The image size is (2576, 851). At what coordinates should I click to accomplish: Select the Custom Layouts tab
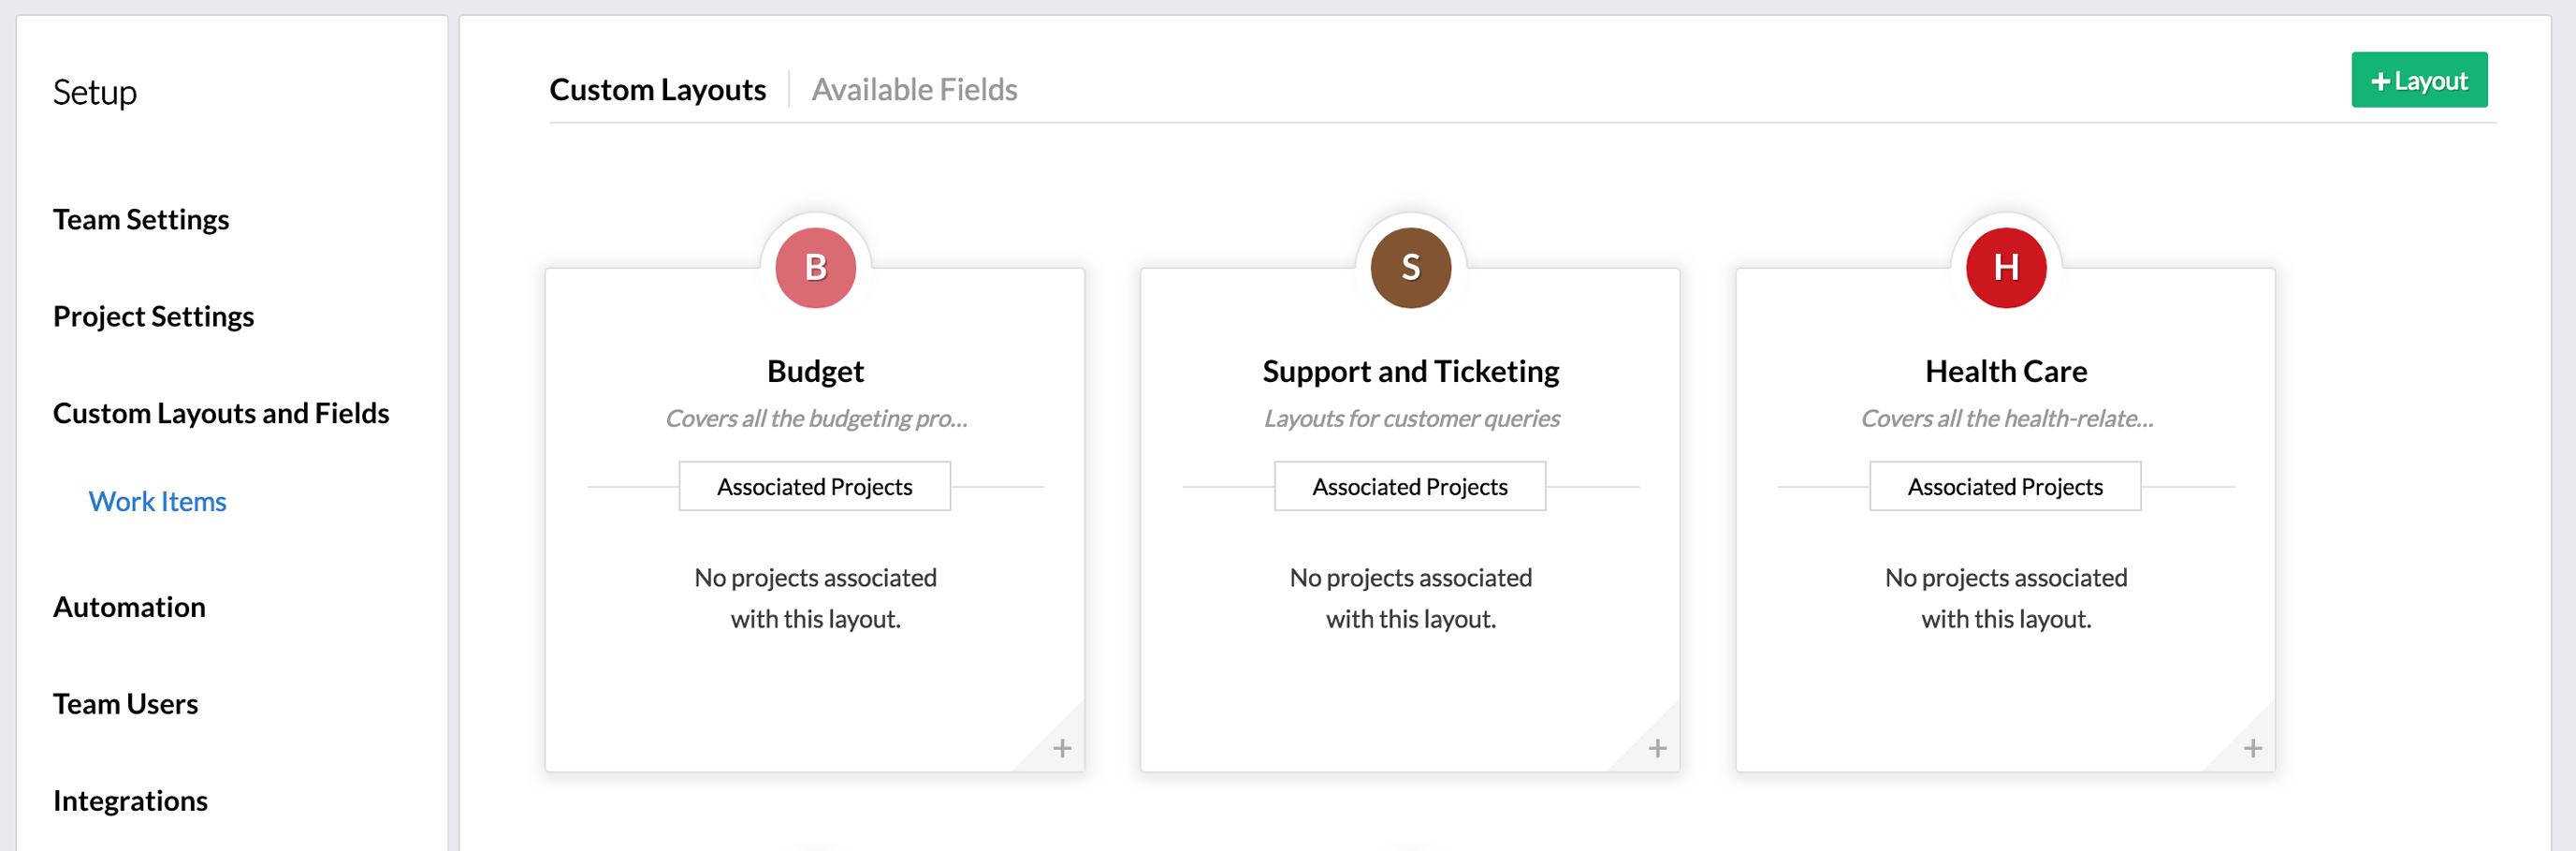[657, 90]
